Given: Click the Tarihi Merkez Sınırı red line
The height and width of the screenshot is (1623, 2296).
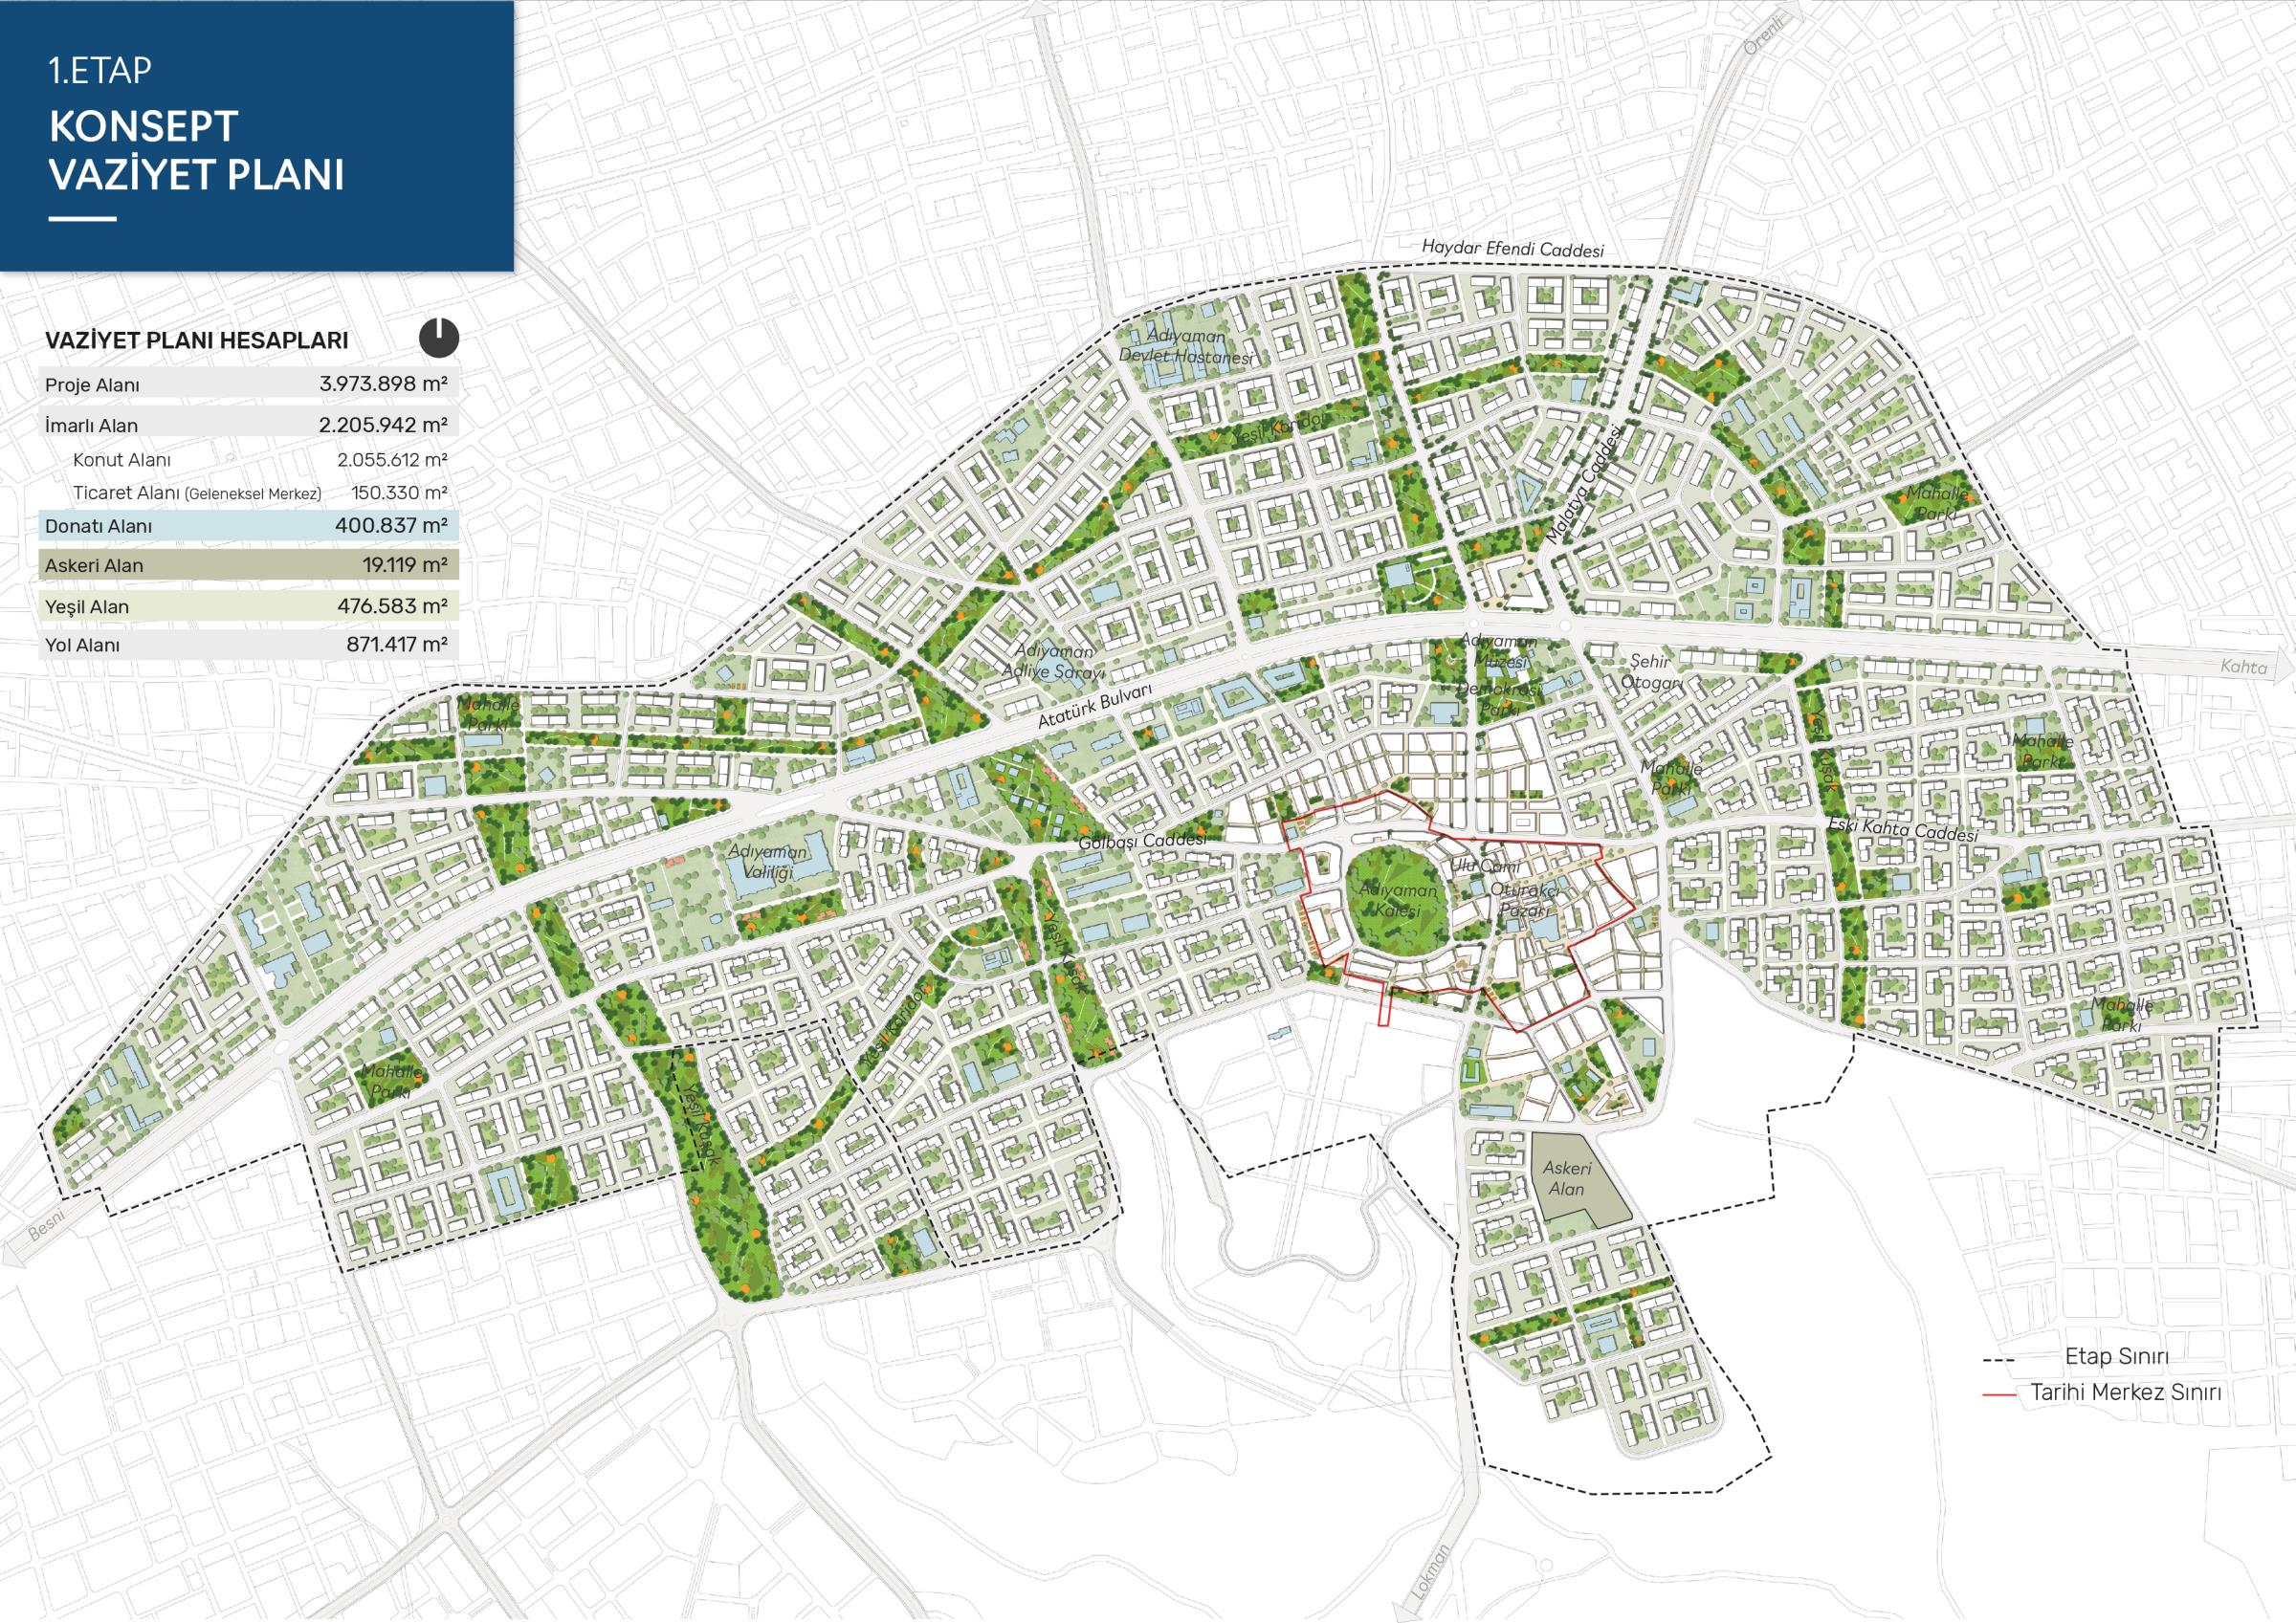Looking at the screenshot, I should (x=1999, y=1393).
